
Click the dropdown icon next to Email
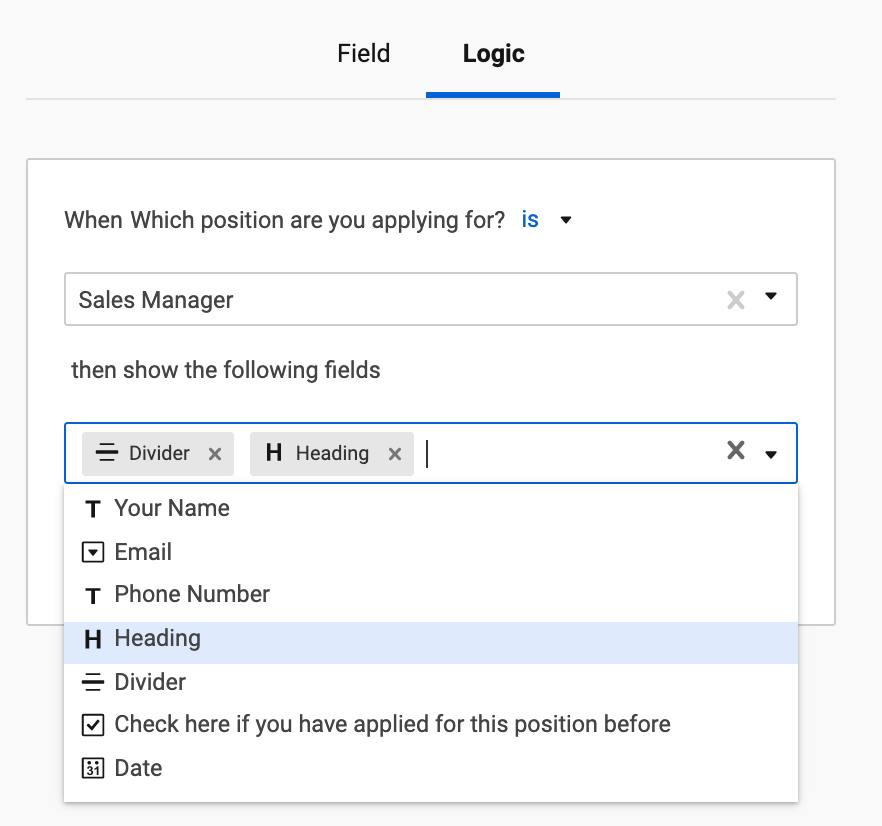(x=93, y=552)
